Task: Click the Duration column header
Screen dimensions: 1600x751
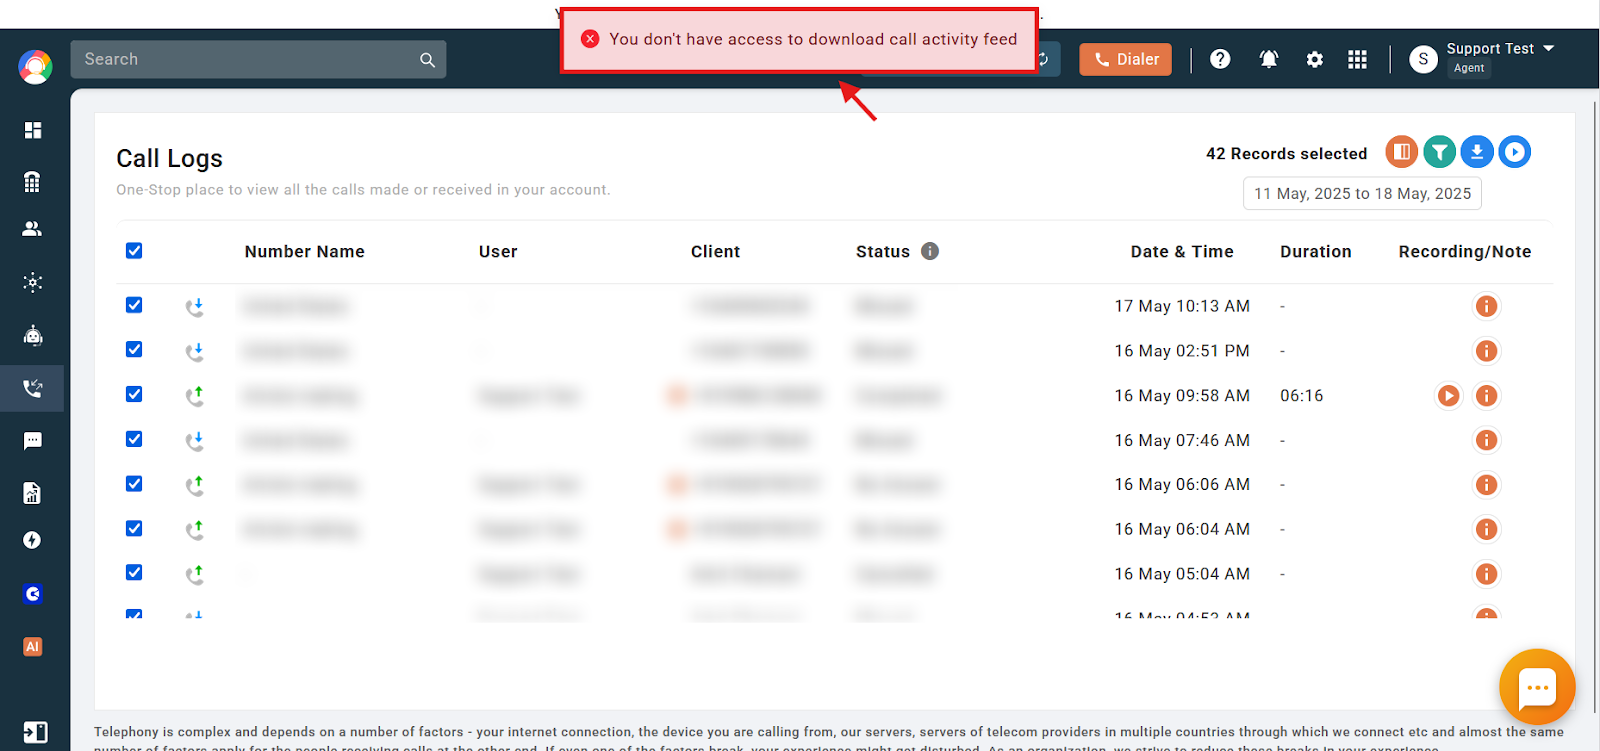Action: click(1316, 252)
